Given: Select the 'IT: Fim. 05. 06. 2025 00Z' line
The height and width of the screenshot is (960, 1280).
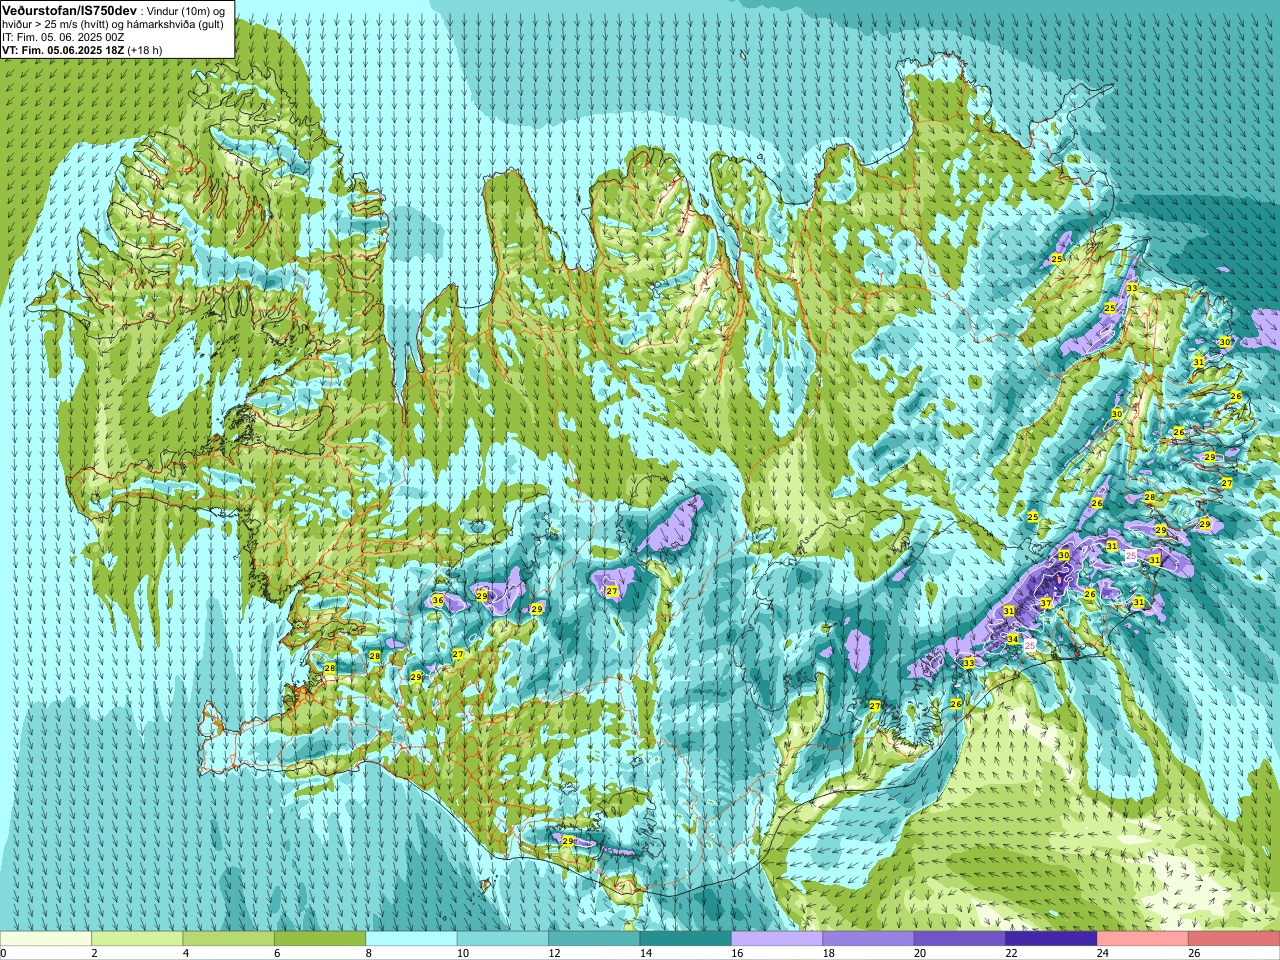Looking at the screenshot, I should click(63, 37).
